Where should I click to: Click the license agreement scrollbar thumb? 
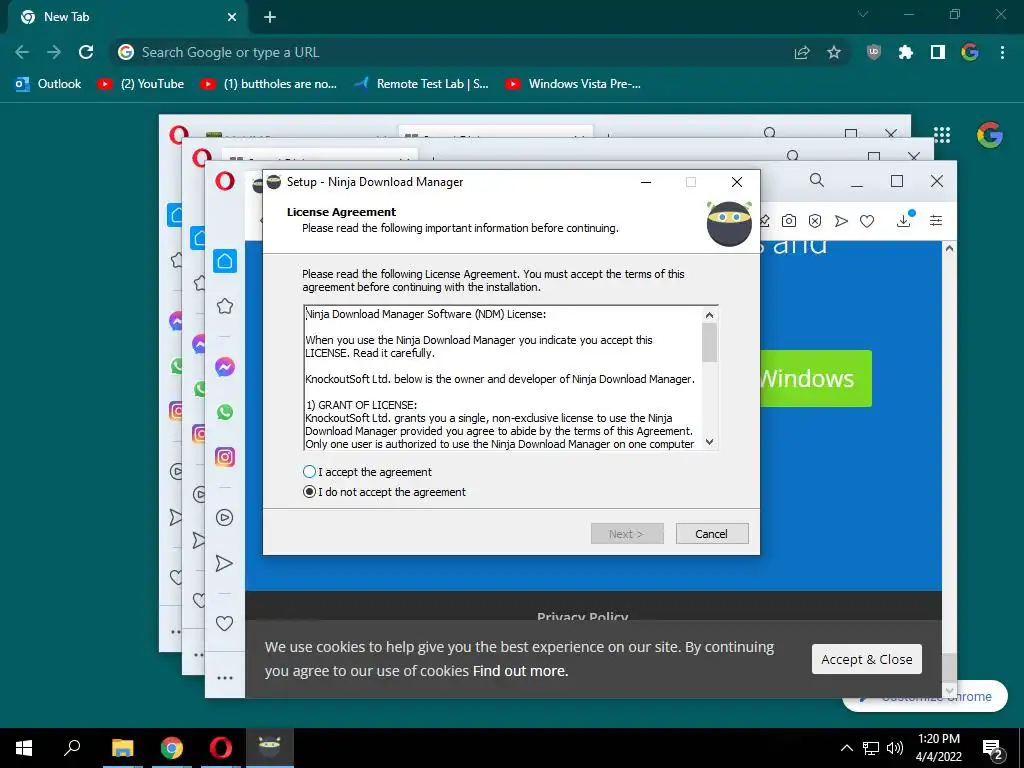(x=710, y=342)
